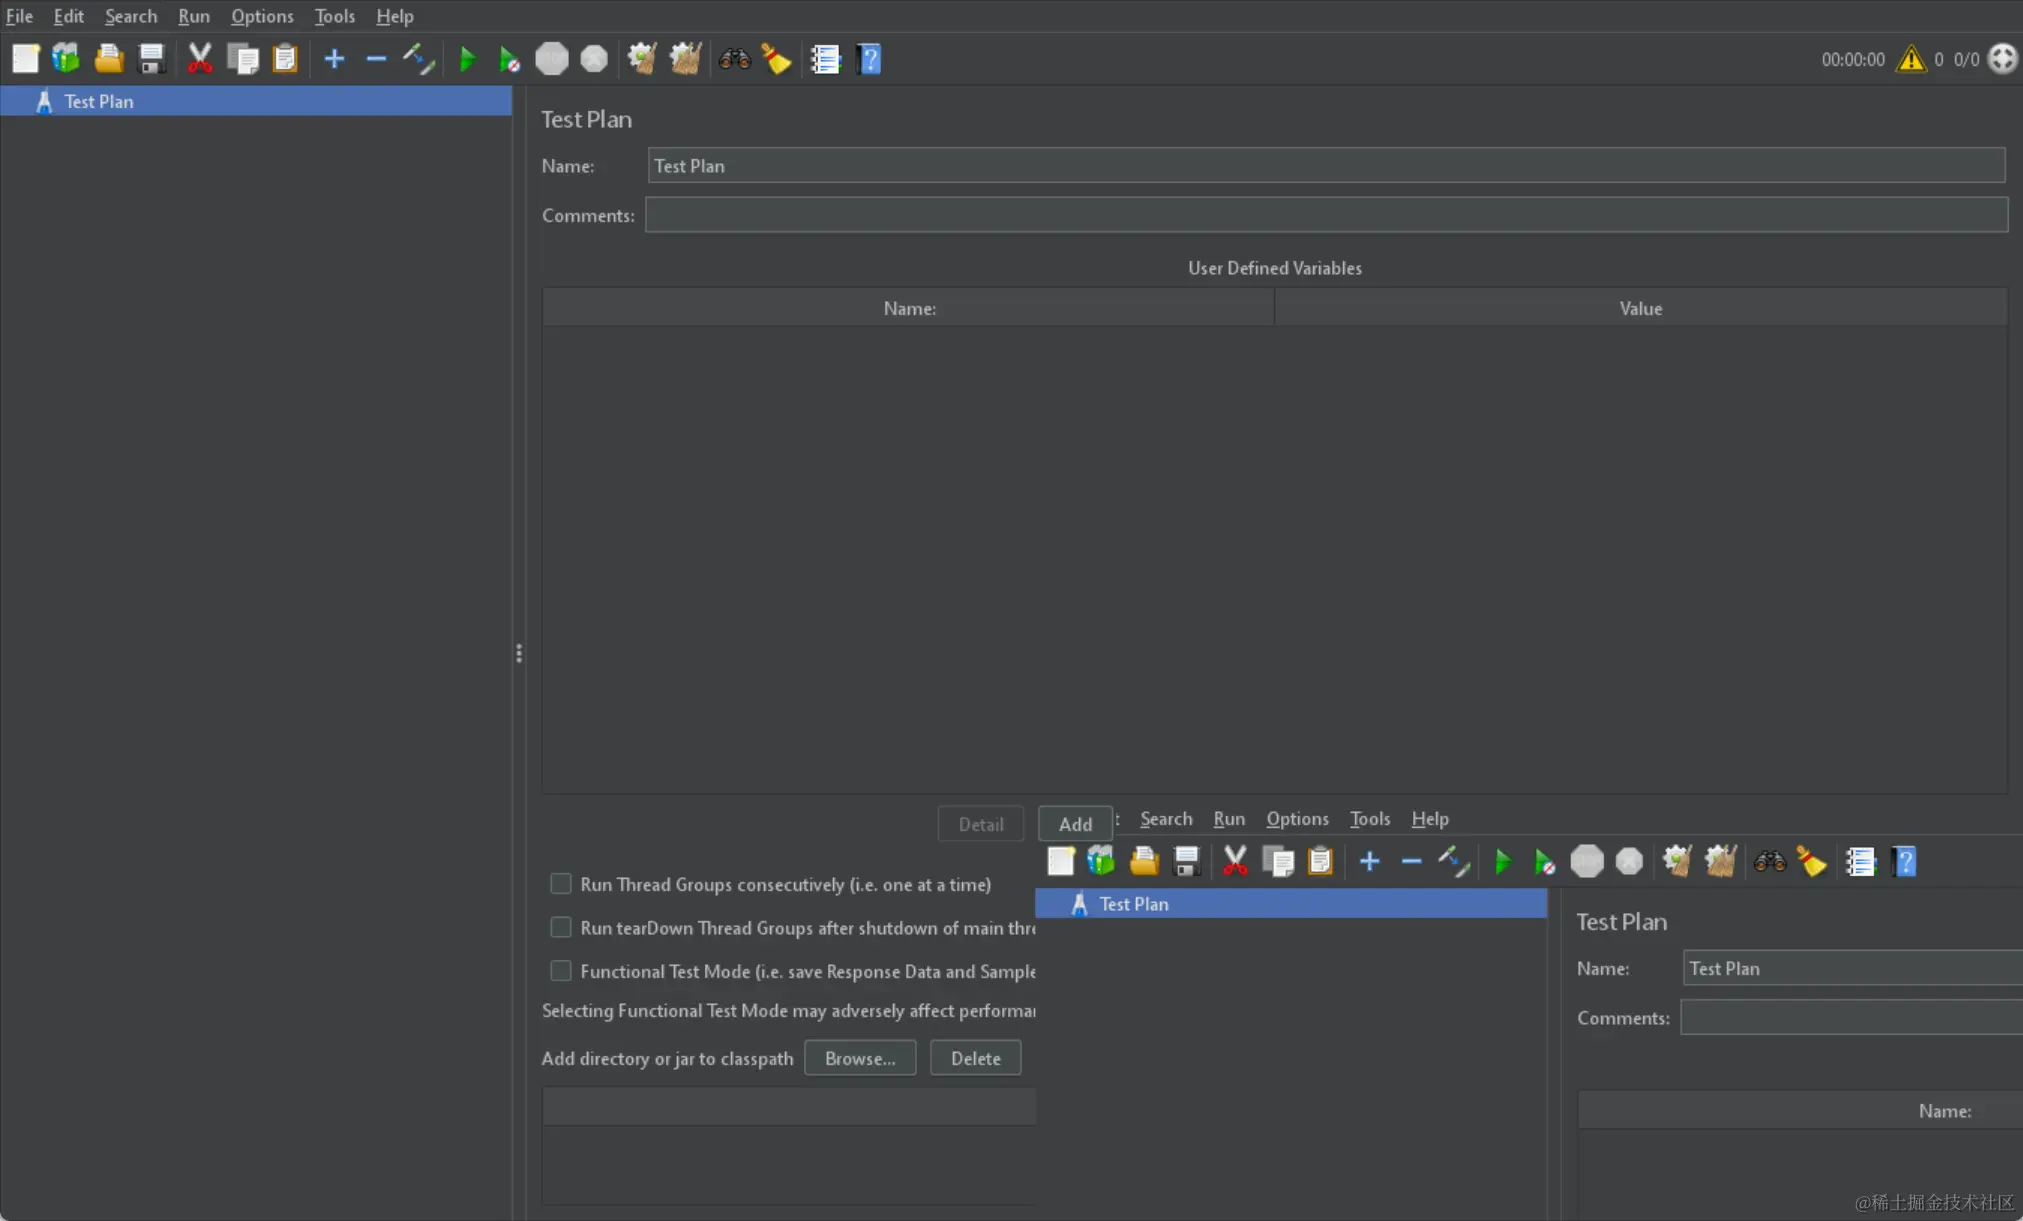Click the Add variable button
The image size is (2023, 1221).
click(1075, 824)
